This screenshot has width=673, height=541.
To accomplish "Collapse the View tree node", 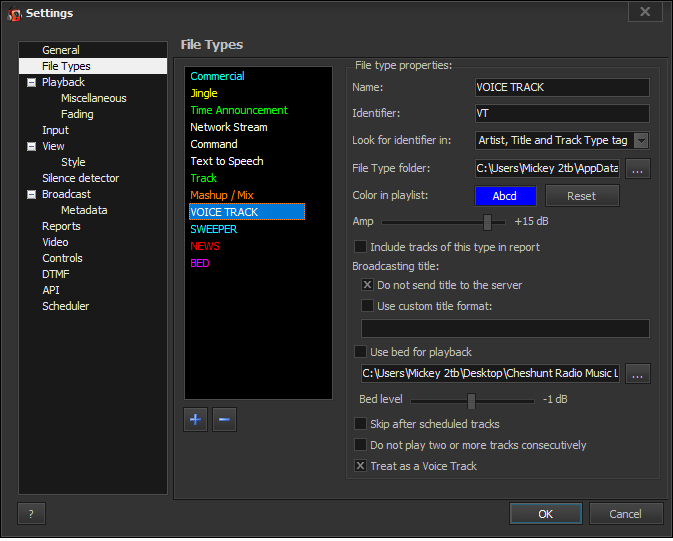I will tap(31, 146).
